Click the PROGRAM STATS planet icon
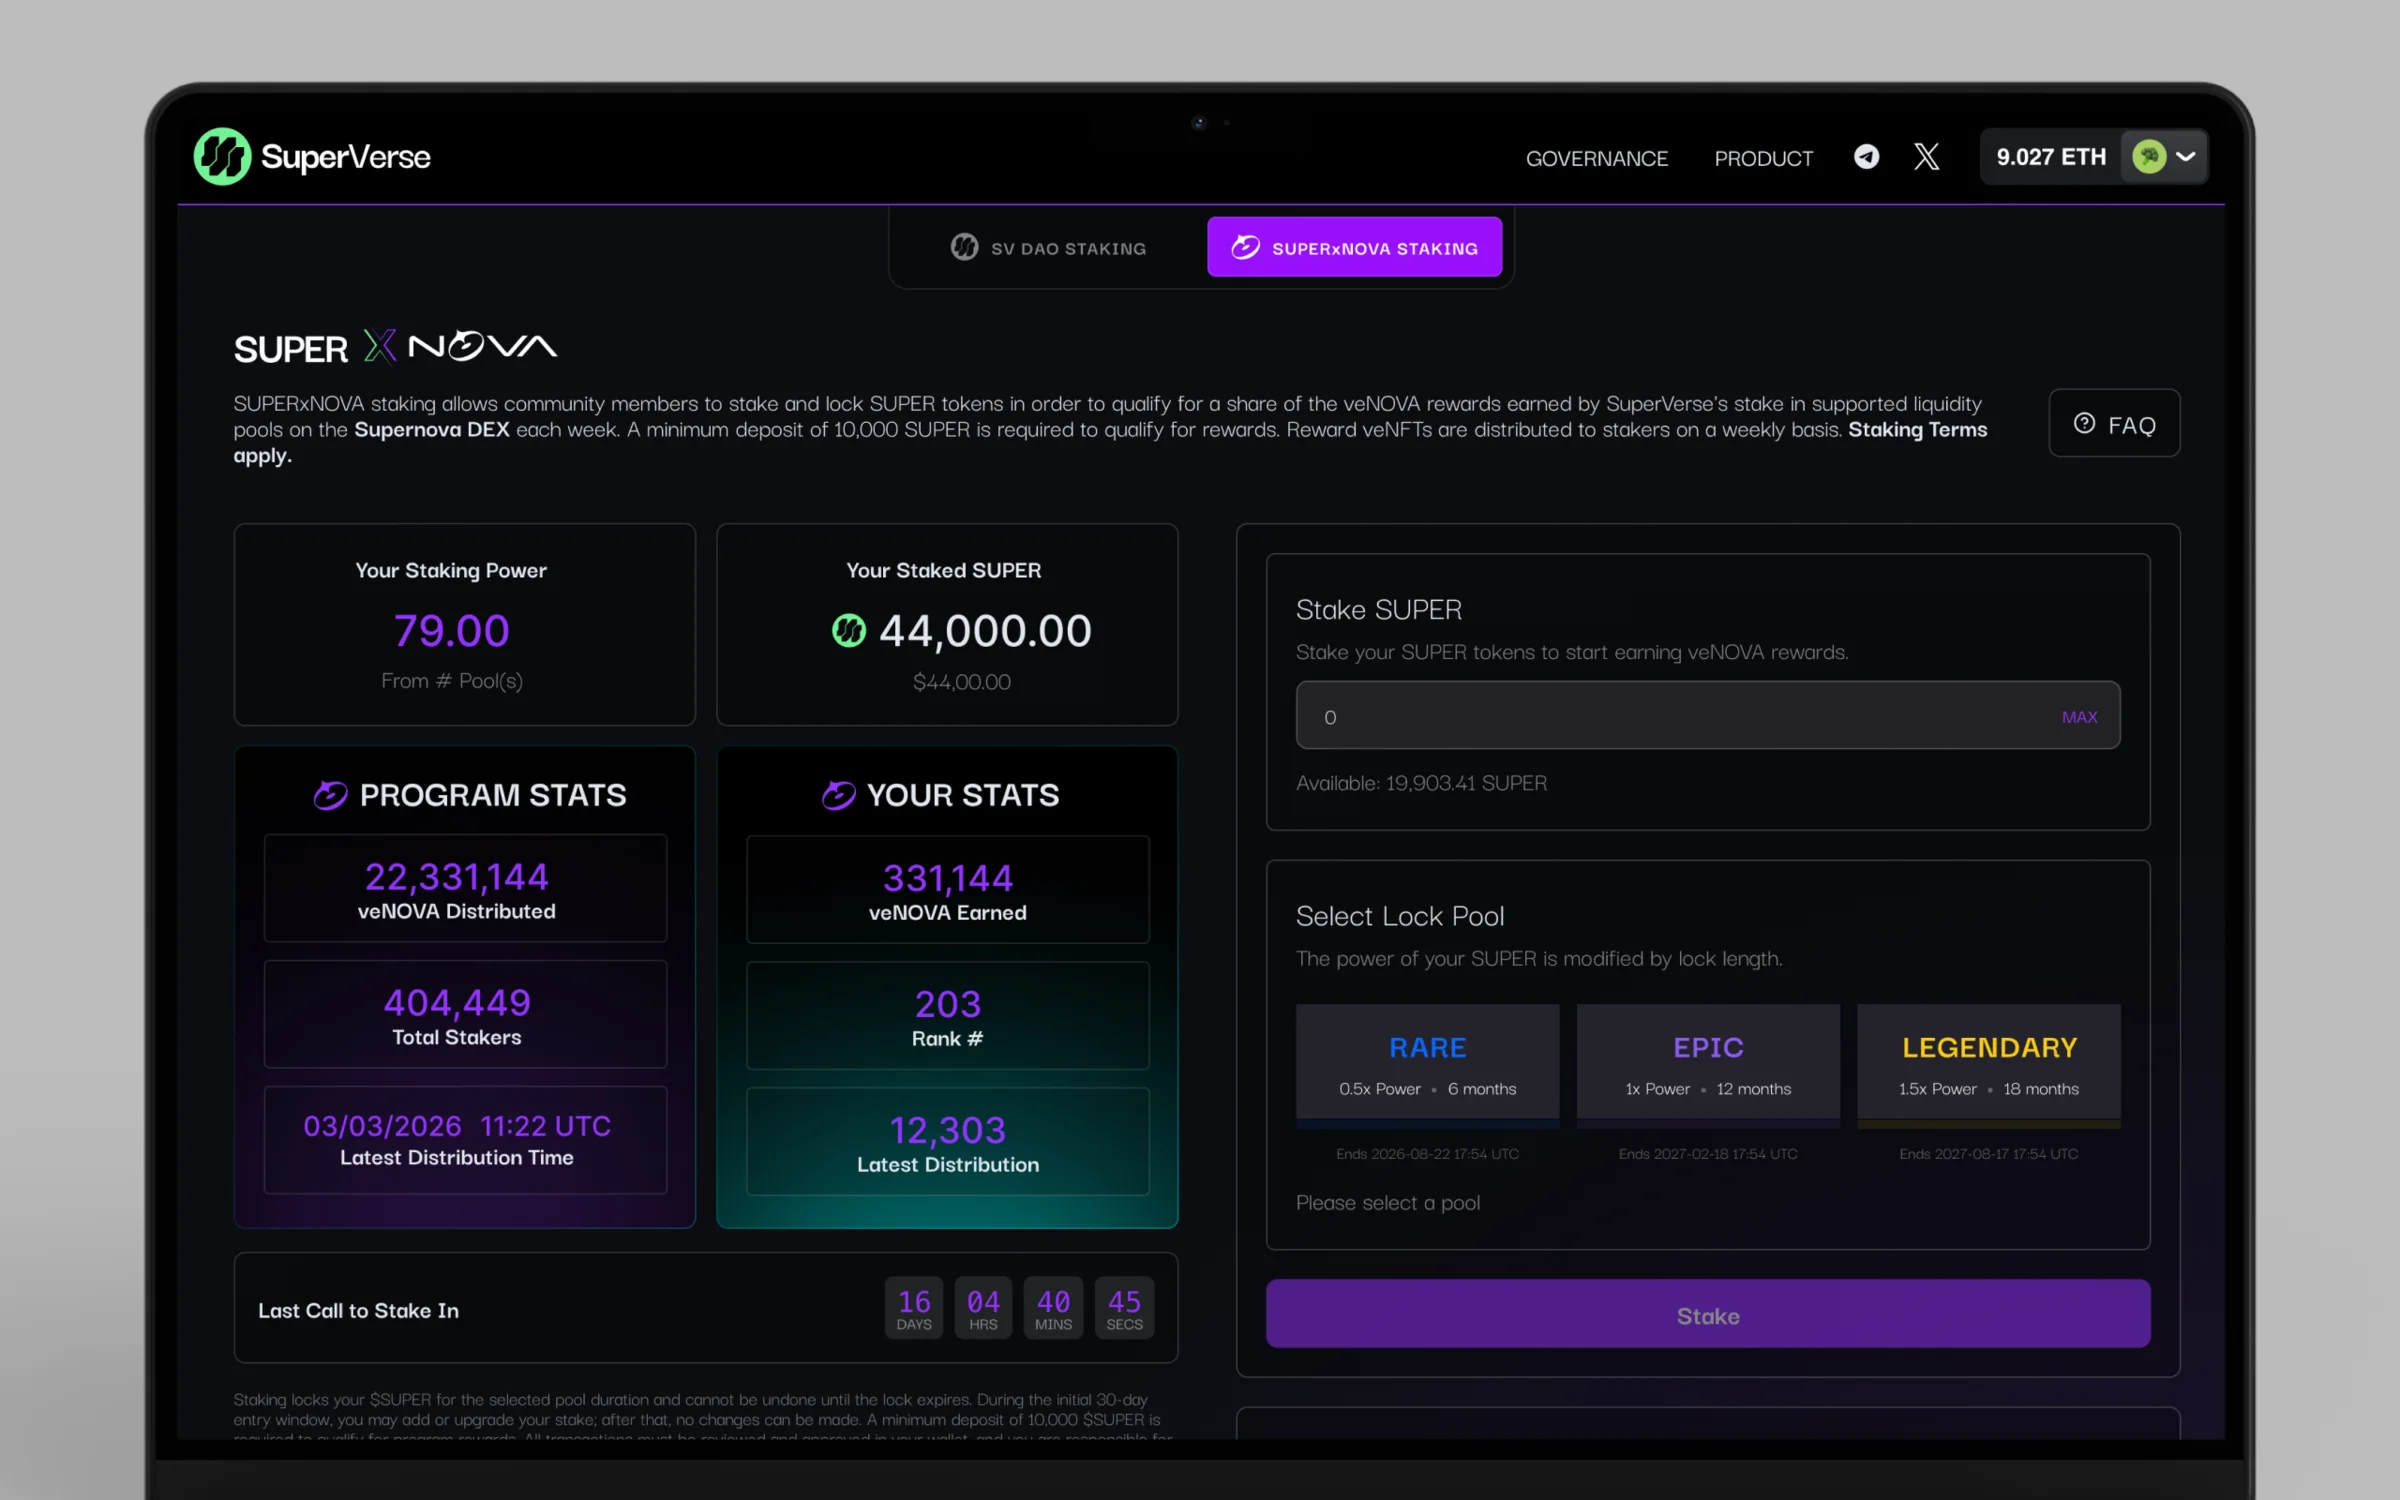 pos(330,795)
